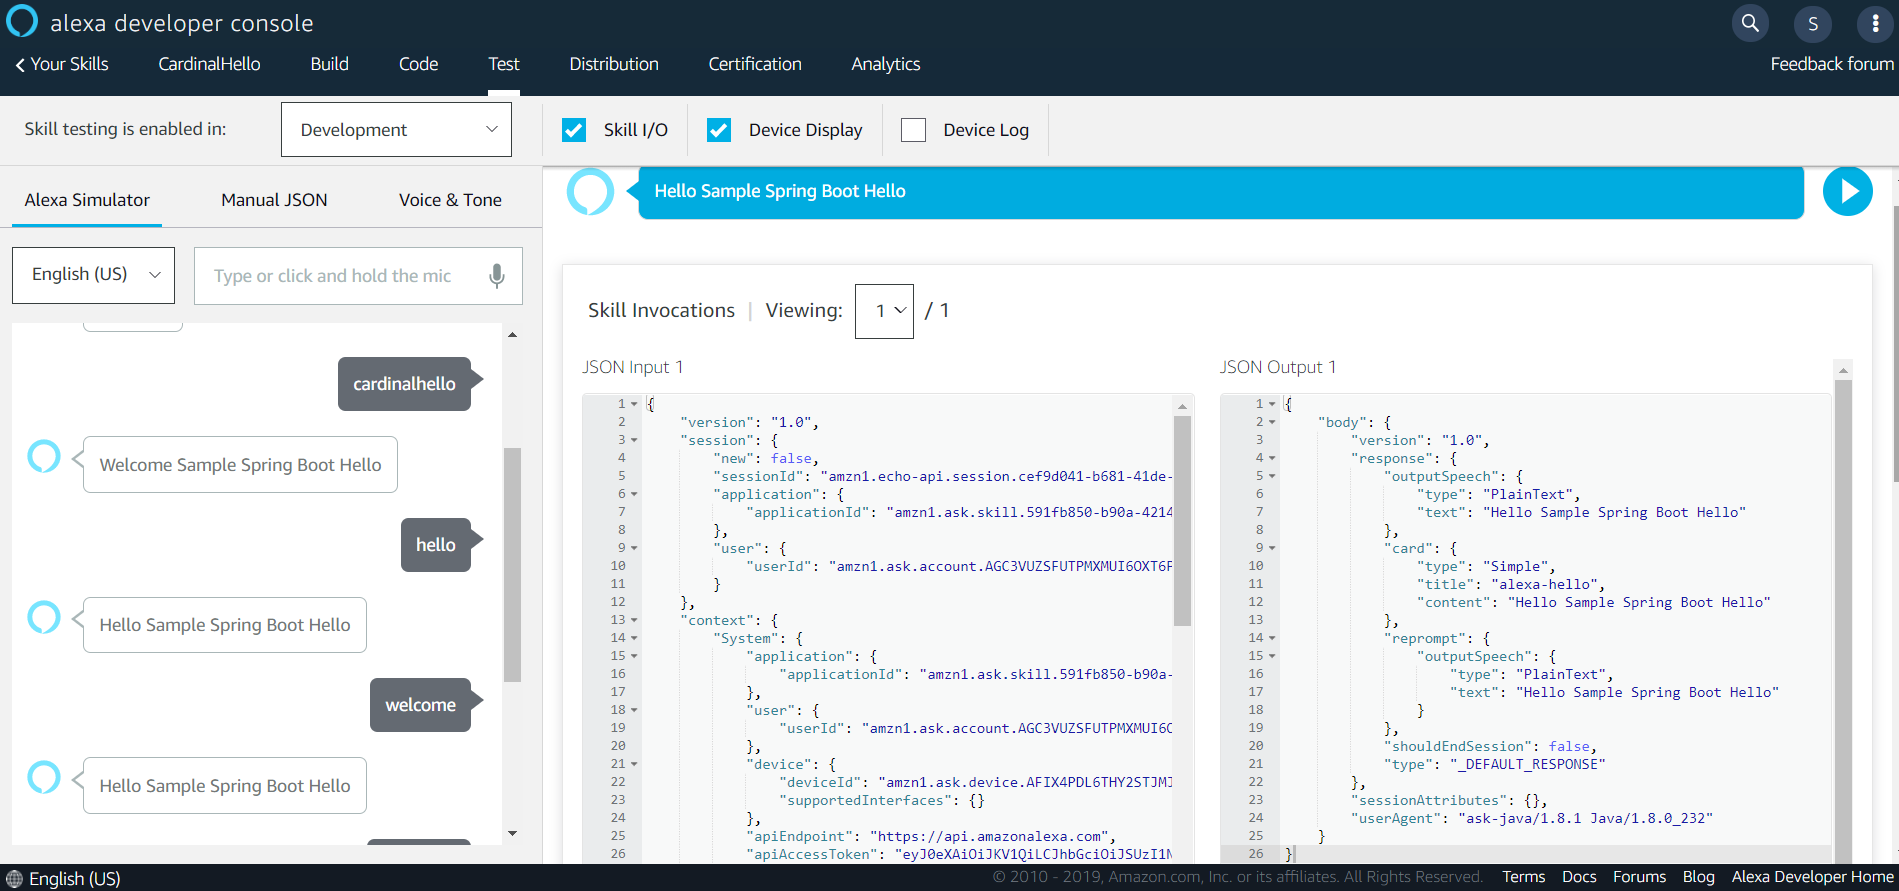The image size is (1899, 891).
Task: Open the Viewing invocation number dropdown
Action: coord(884,311)
